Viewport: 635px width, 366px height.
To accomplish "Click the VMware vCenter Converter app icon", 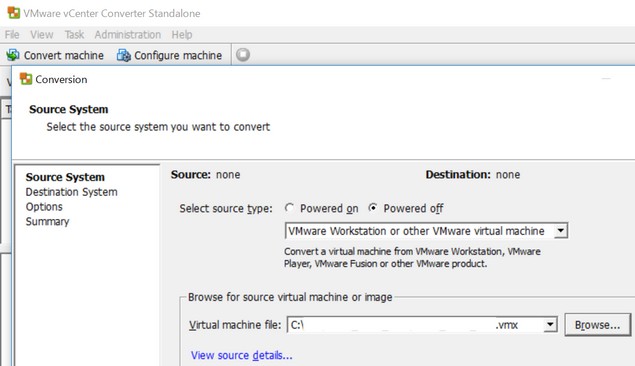I will pos(13,13).
